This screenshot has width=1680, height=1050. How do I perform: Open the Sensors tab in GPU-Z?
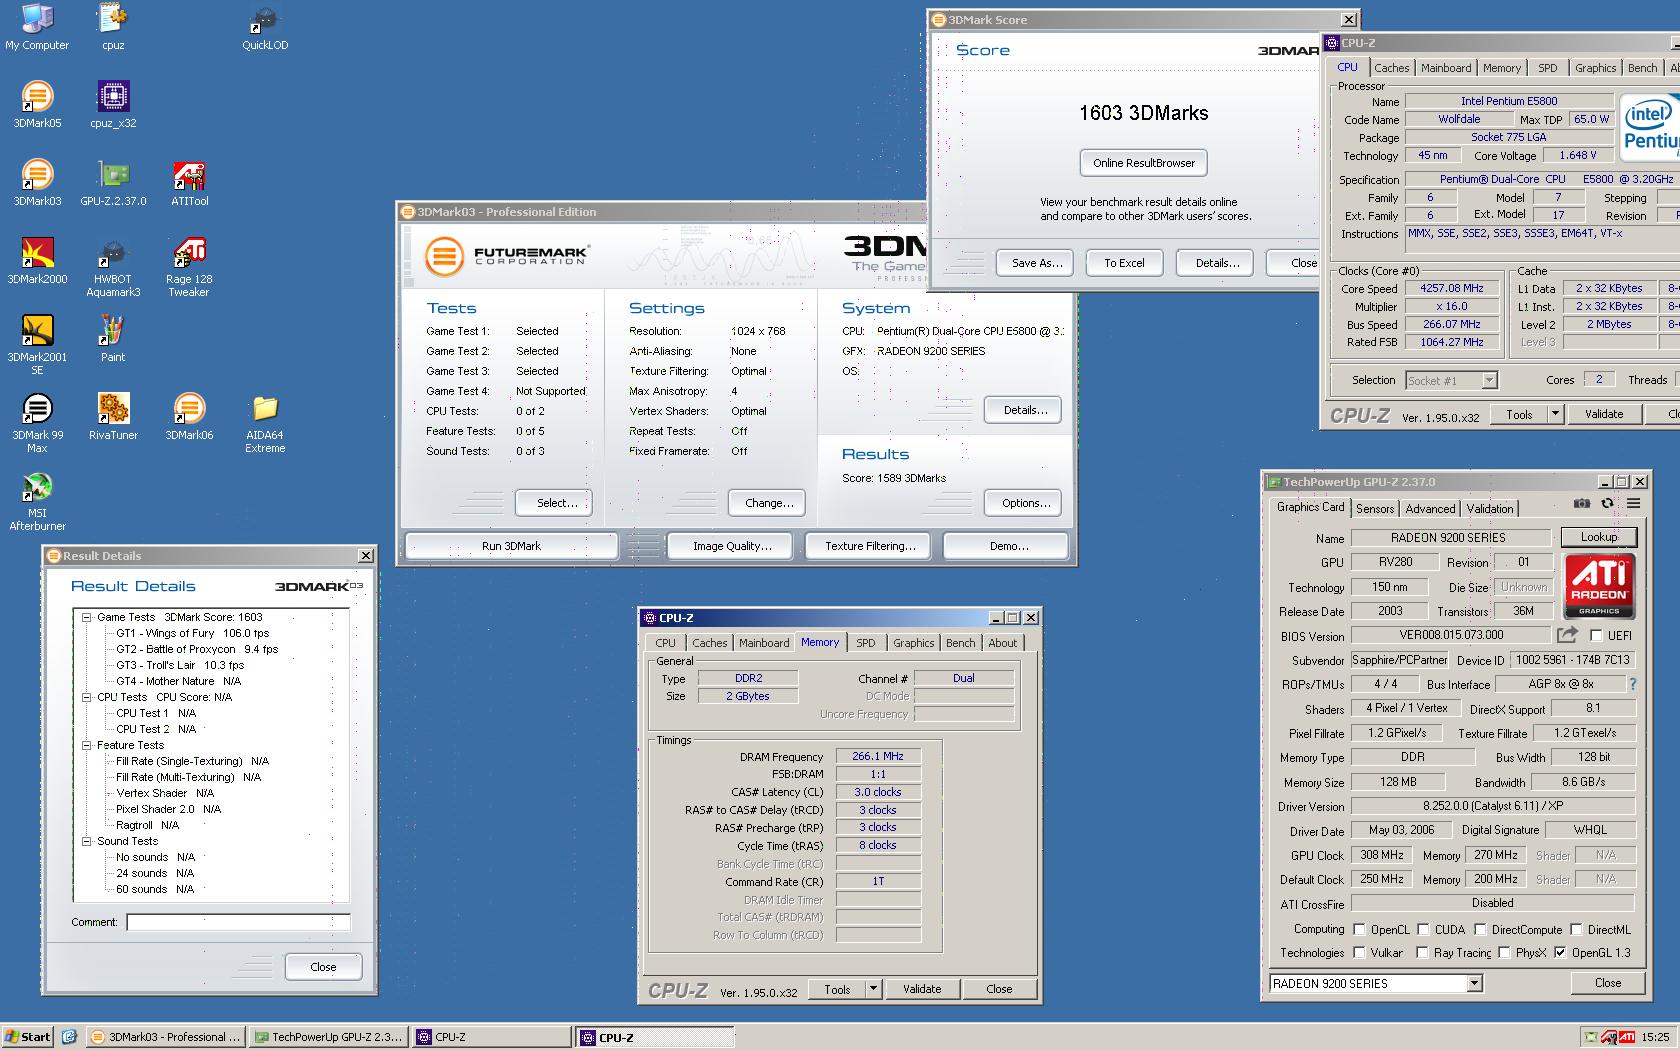click(1375, 509)
